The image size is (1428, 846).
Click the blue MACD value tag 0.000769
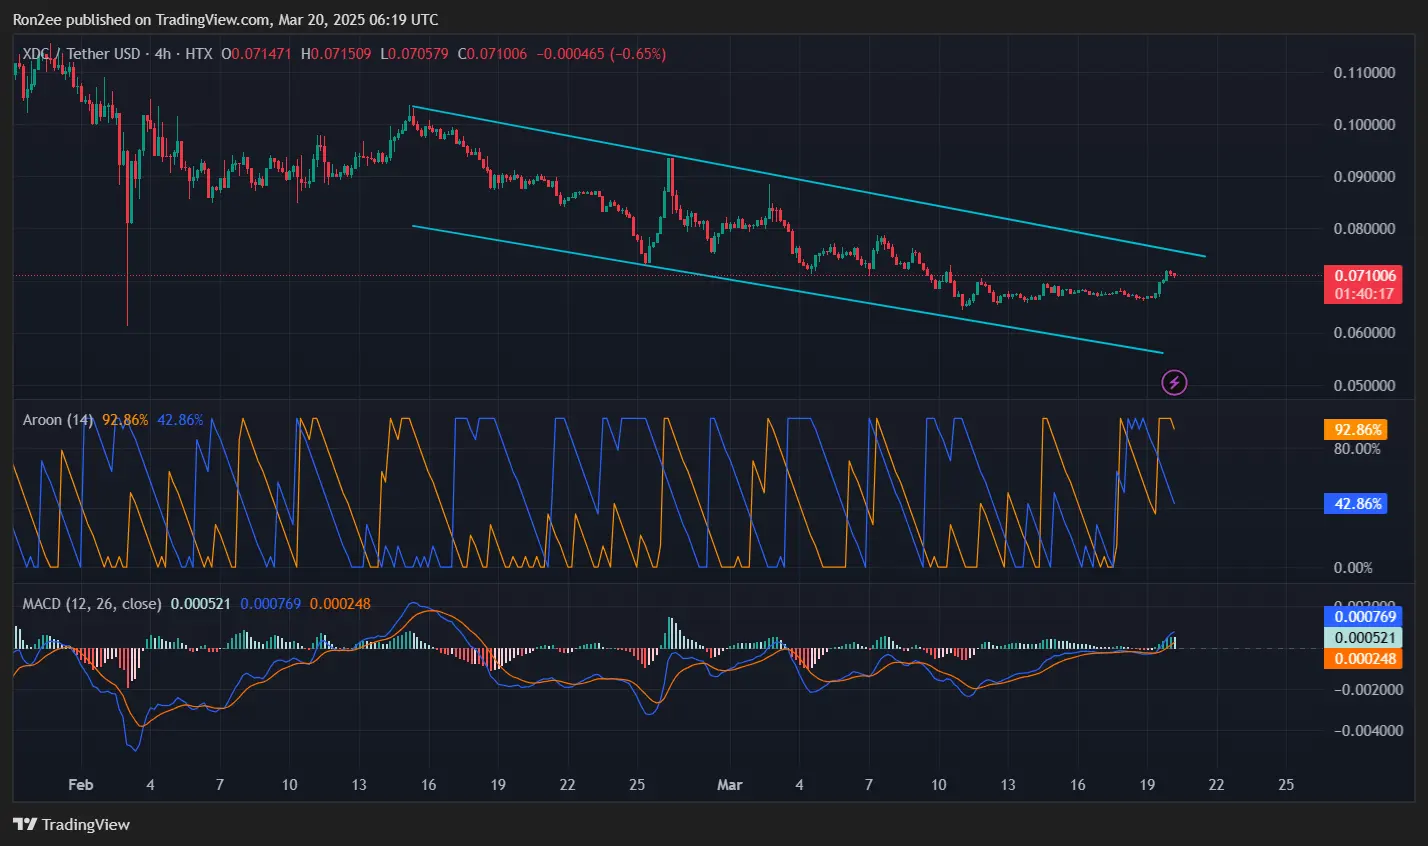pyautogui.click(x=1363, y=617)
